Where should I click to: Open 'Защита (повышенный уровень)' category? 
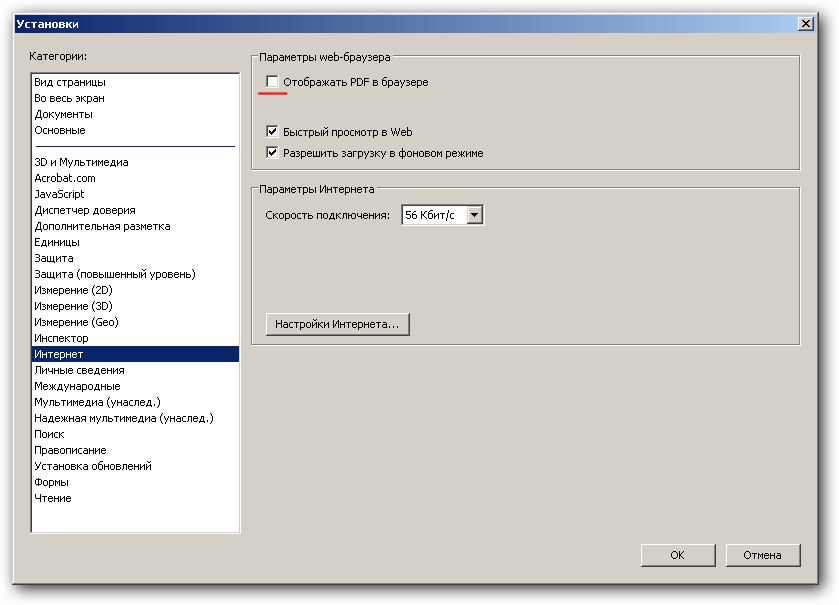point(115,274)
